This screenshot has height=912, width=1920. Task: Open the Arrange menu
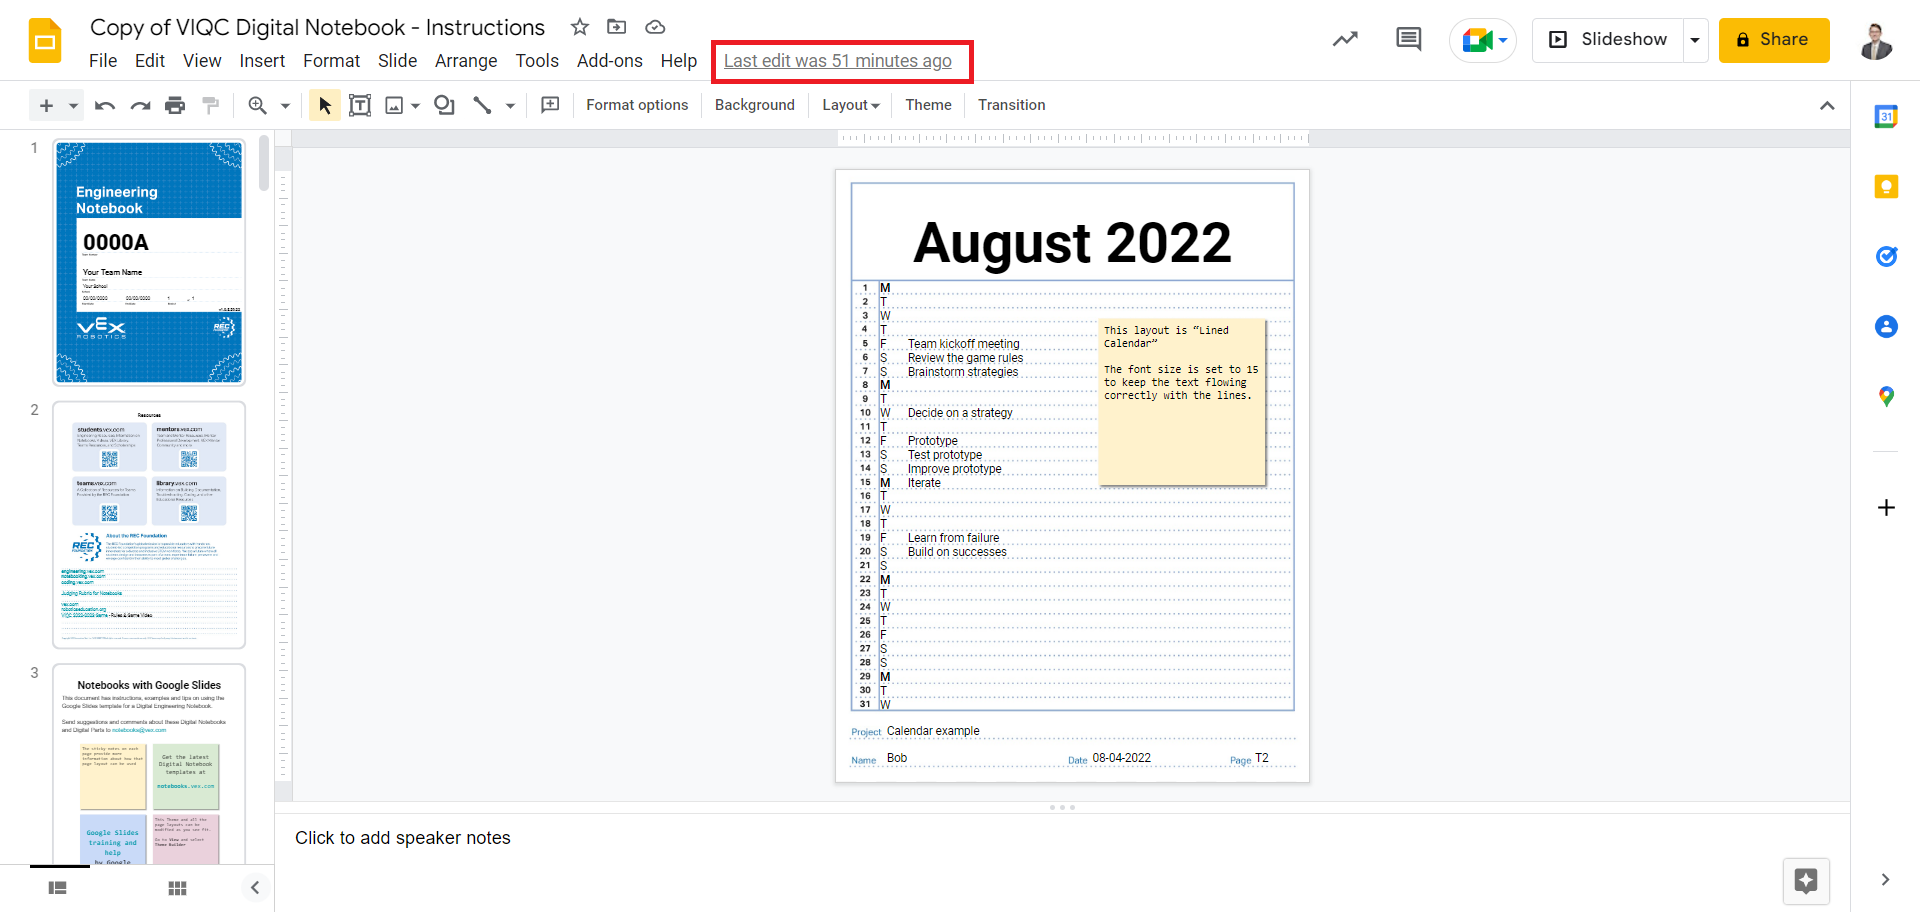pyautogui.click(x=466, y=61)
